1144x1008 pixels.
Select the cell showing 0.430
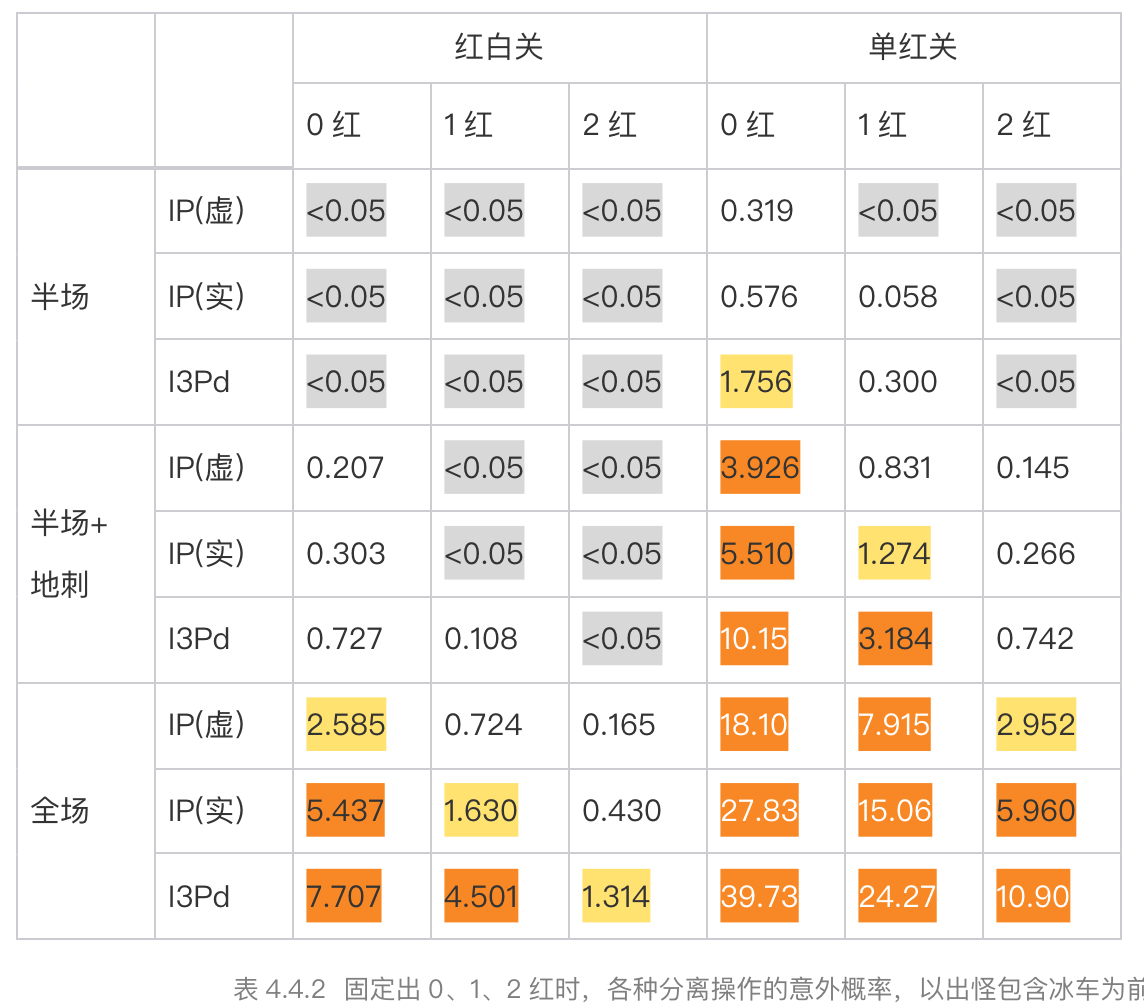(622, 810)
